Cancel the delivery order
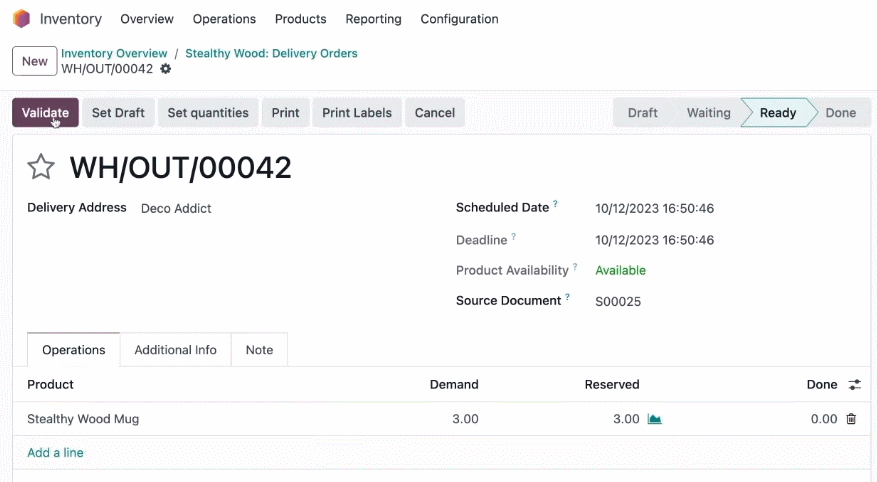Viewport: 877px width, 482px height. click(435, 112)
